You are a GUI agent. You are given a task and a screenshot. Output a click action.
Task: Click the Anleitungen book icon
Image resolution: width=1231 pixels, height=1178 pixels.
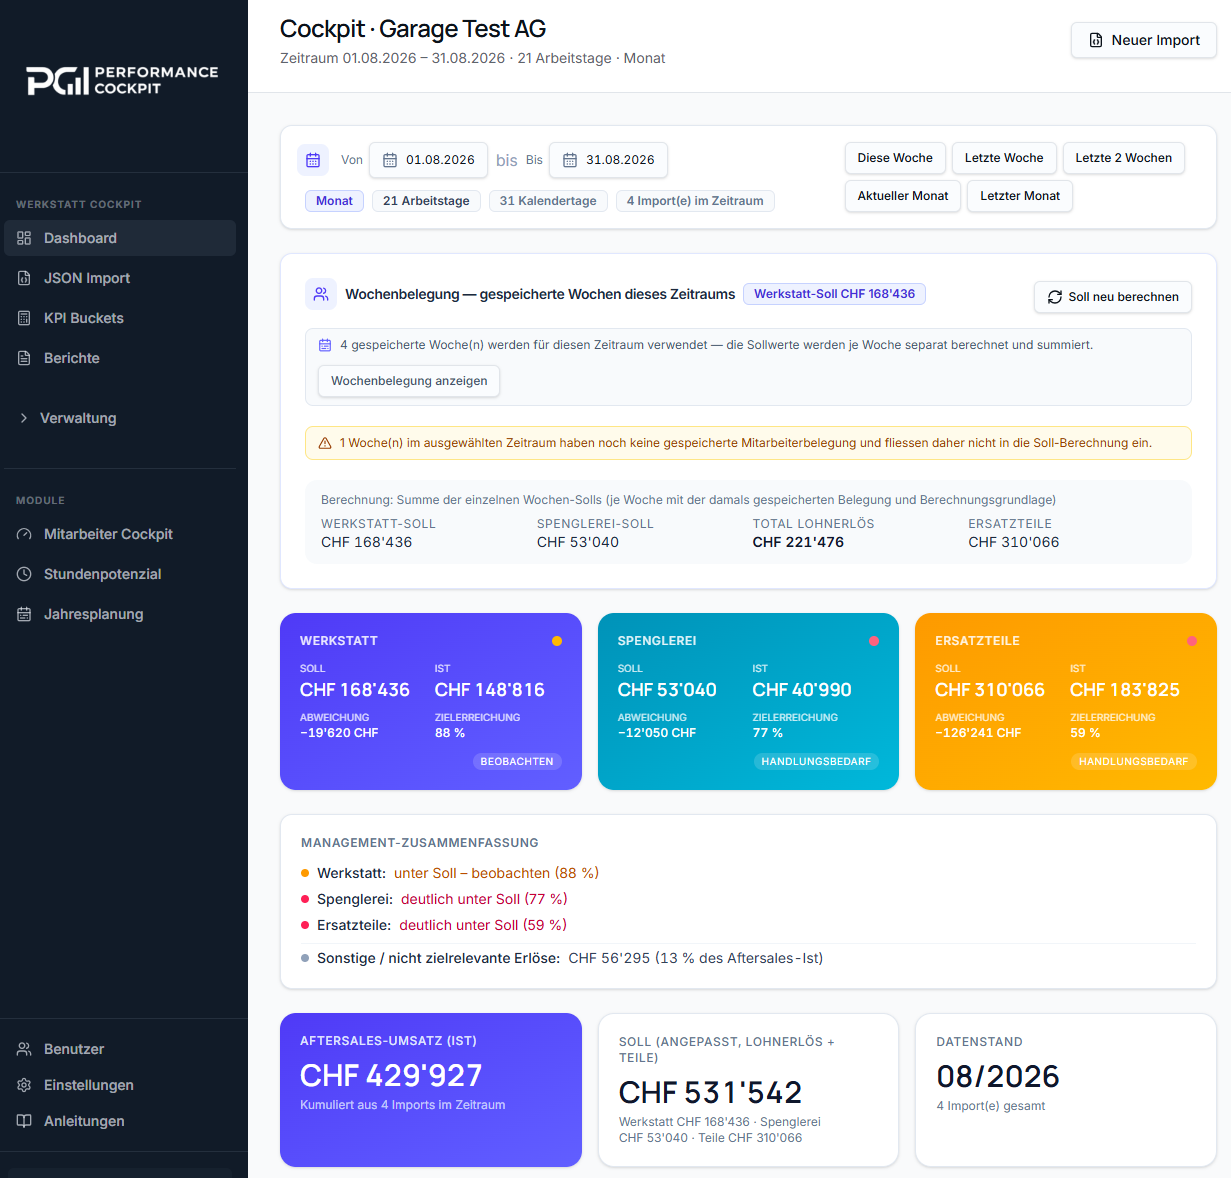click(24, 1121)
